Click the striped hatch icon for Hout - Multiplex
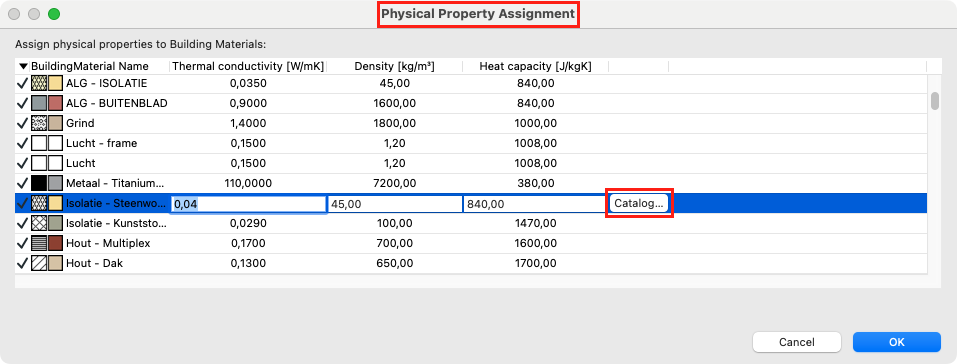The width and height of the screenshot is (957, 364). 39,243
